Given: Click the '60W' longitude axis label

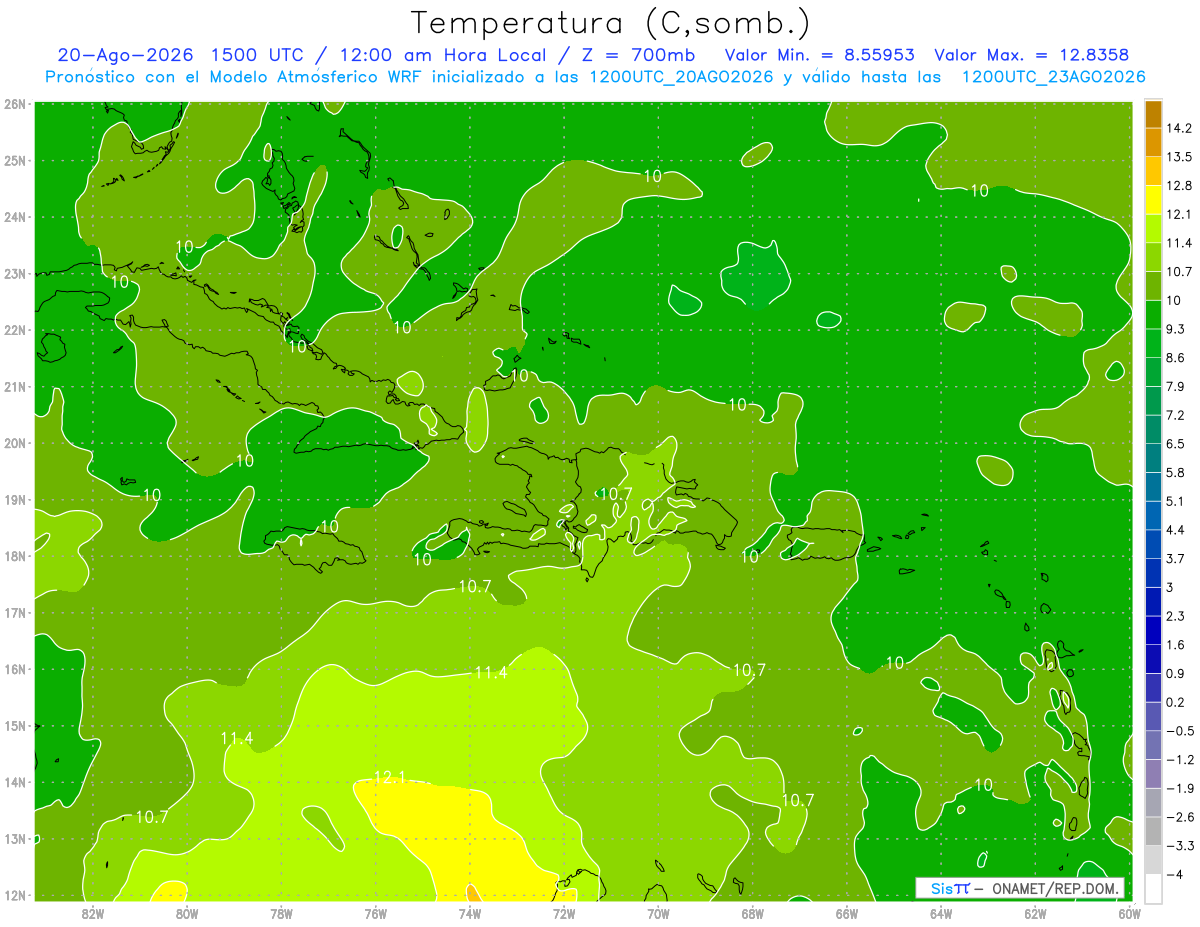Looking at the screenshot, I should [x=1129, y=912].
